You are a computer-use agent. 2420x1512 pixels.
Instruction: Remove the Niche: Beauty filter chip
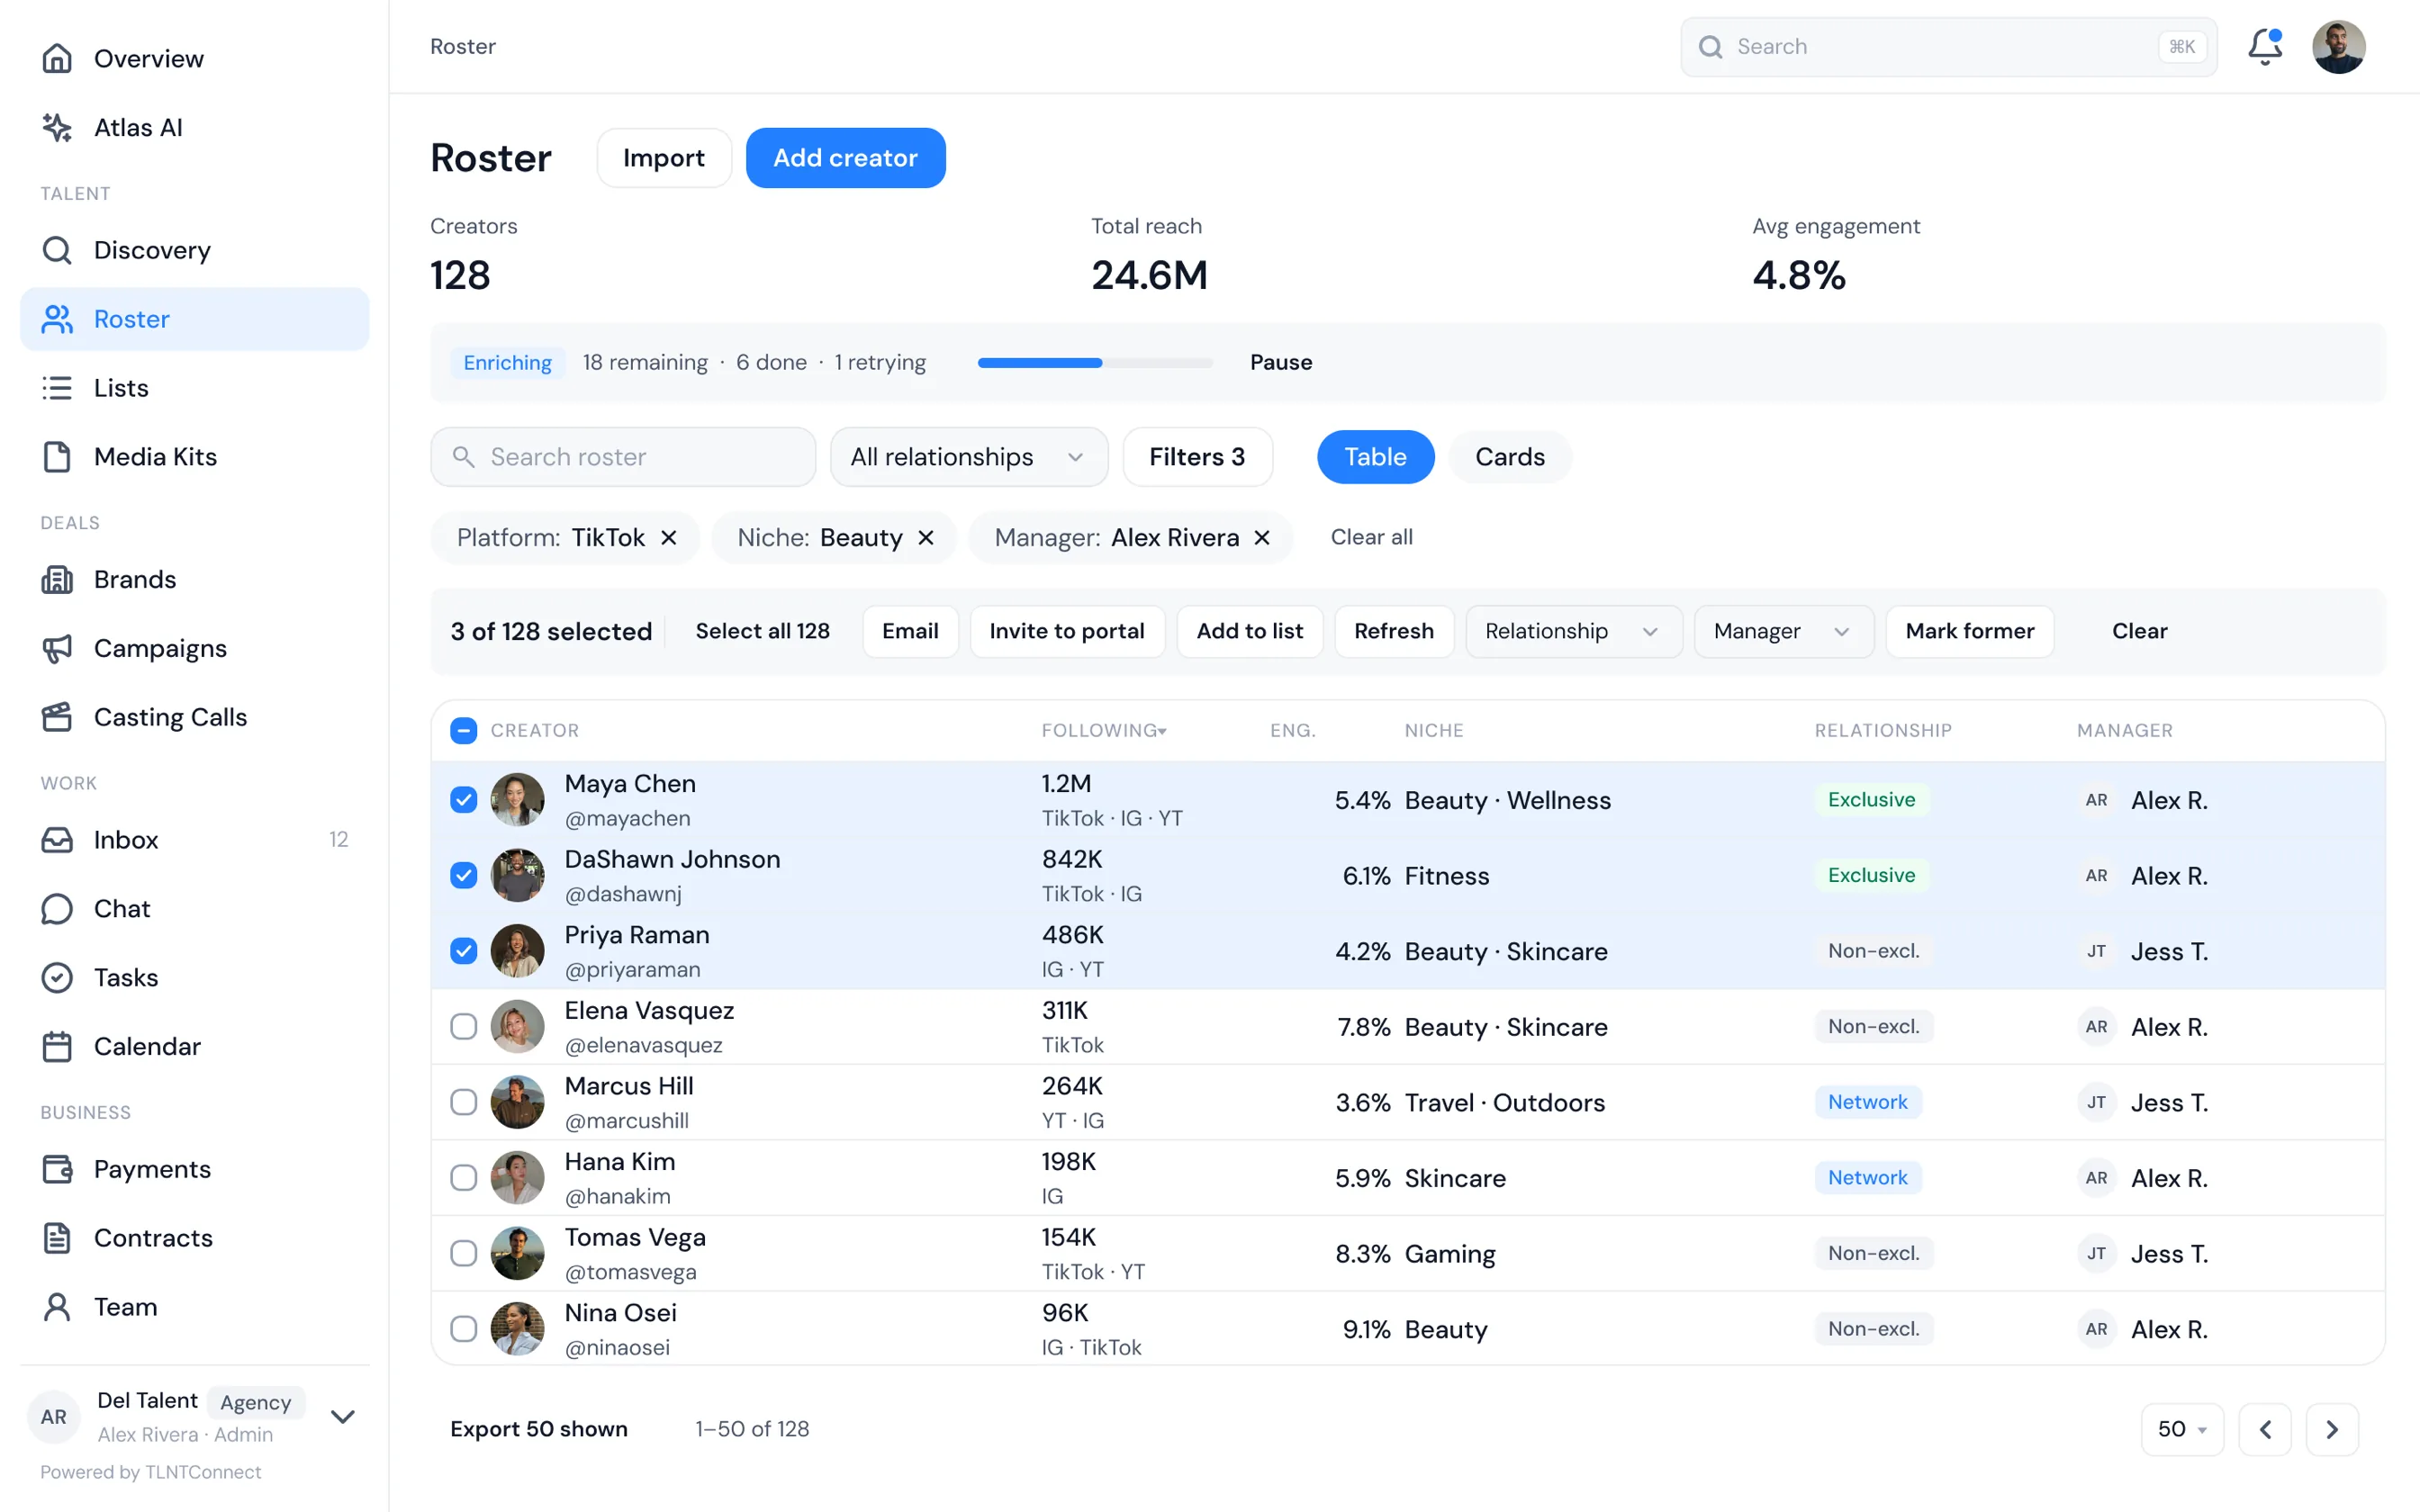click(x=926, y=538)
